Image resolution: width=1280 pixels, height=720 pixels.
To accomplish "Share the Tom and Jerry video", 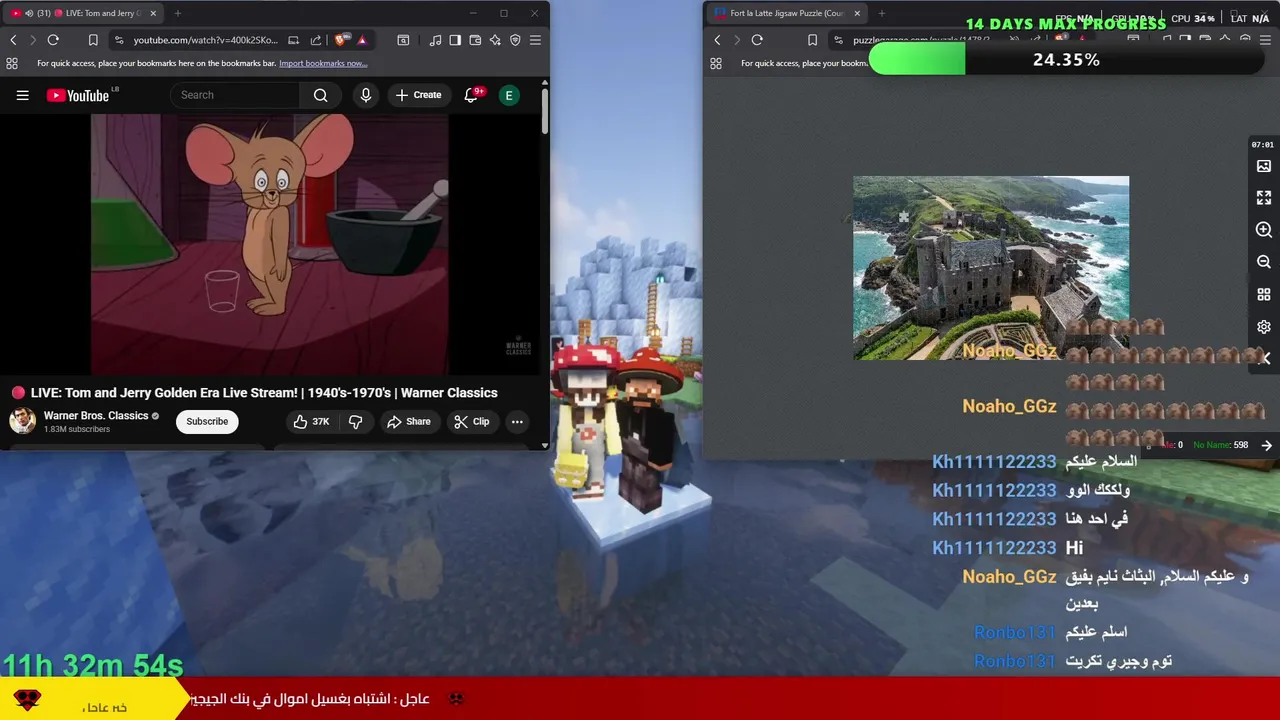I will point(409,421).
